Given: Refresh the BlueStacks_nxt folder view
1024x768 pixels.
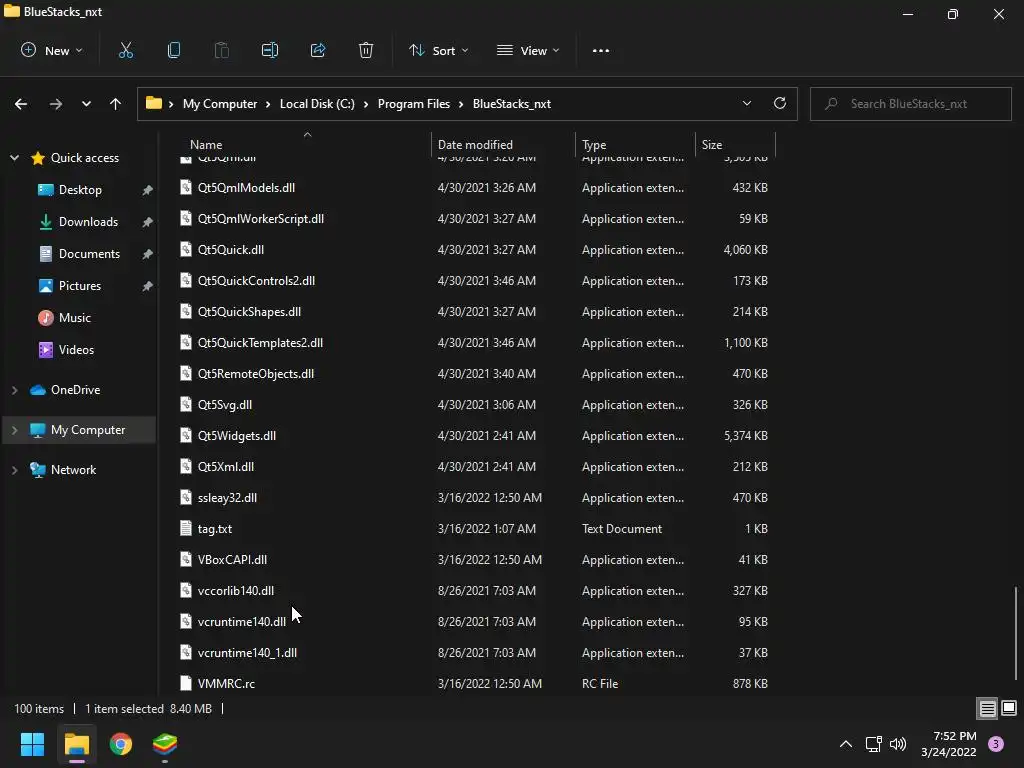Looking at the screenshot, I should tap(780, 103).
